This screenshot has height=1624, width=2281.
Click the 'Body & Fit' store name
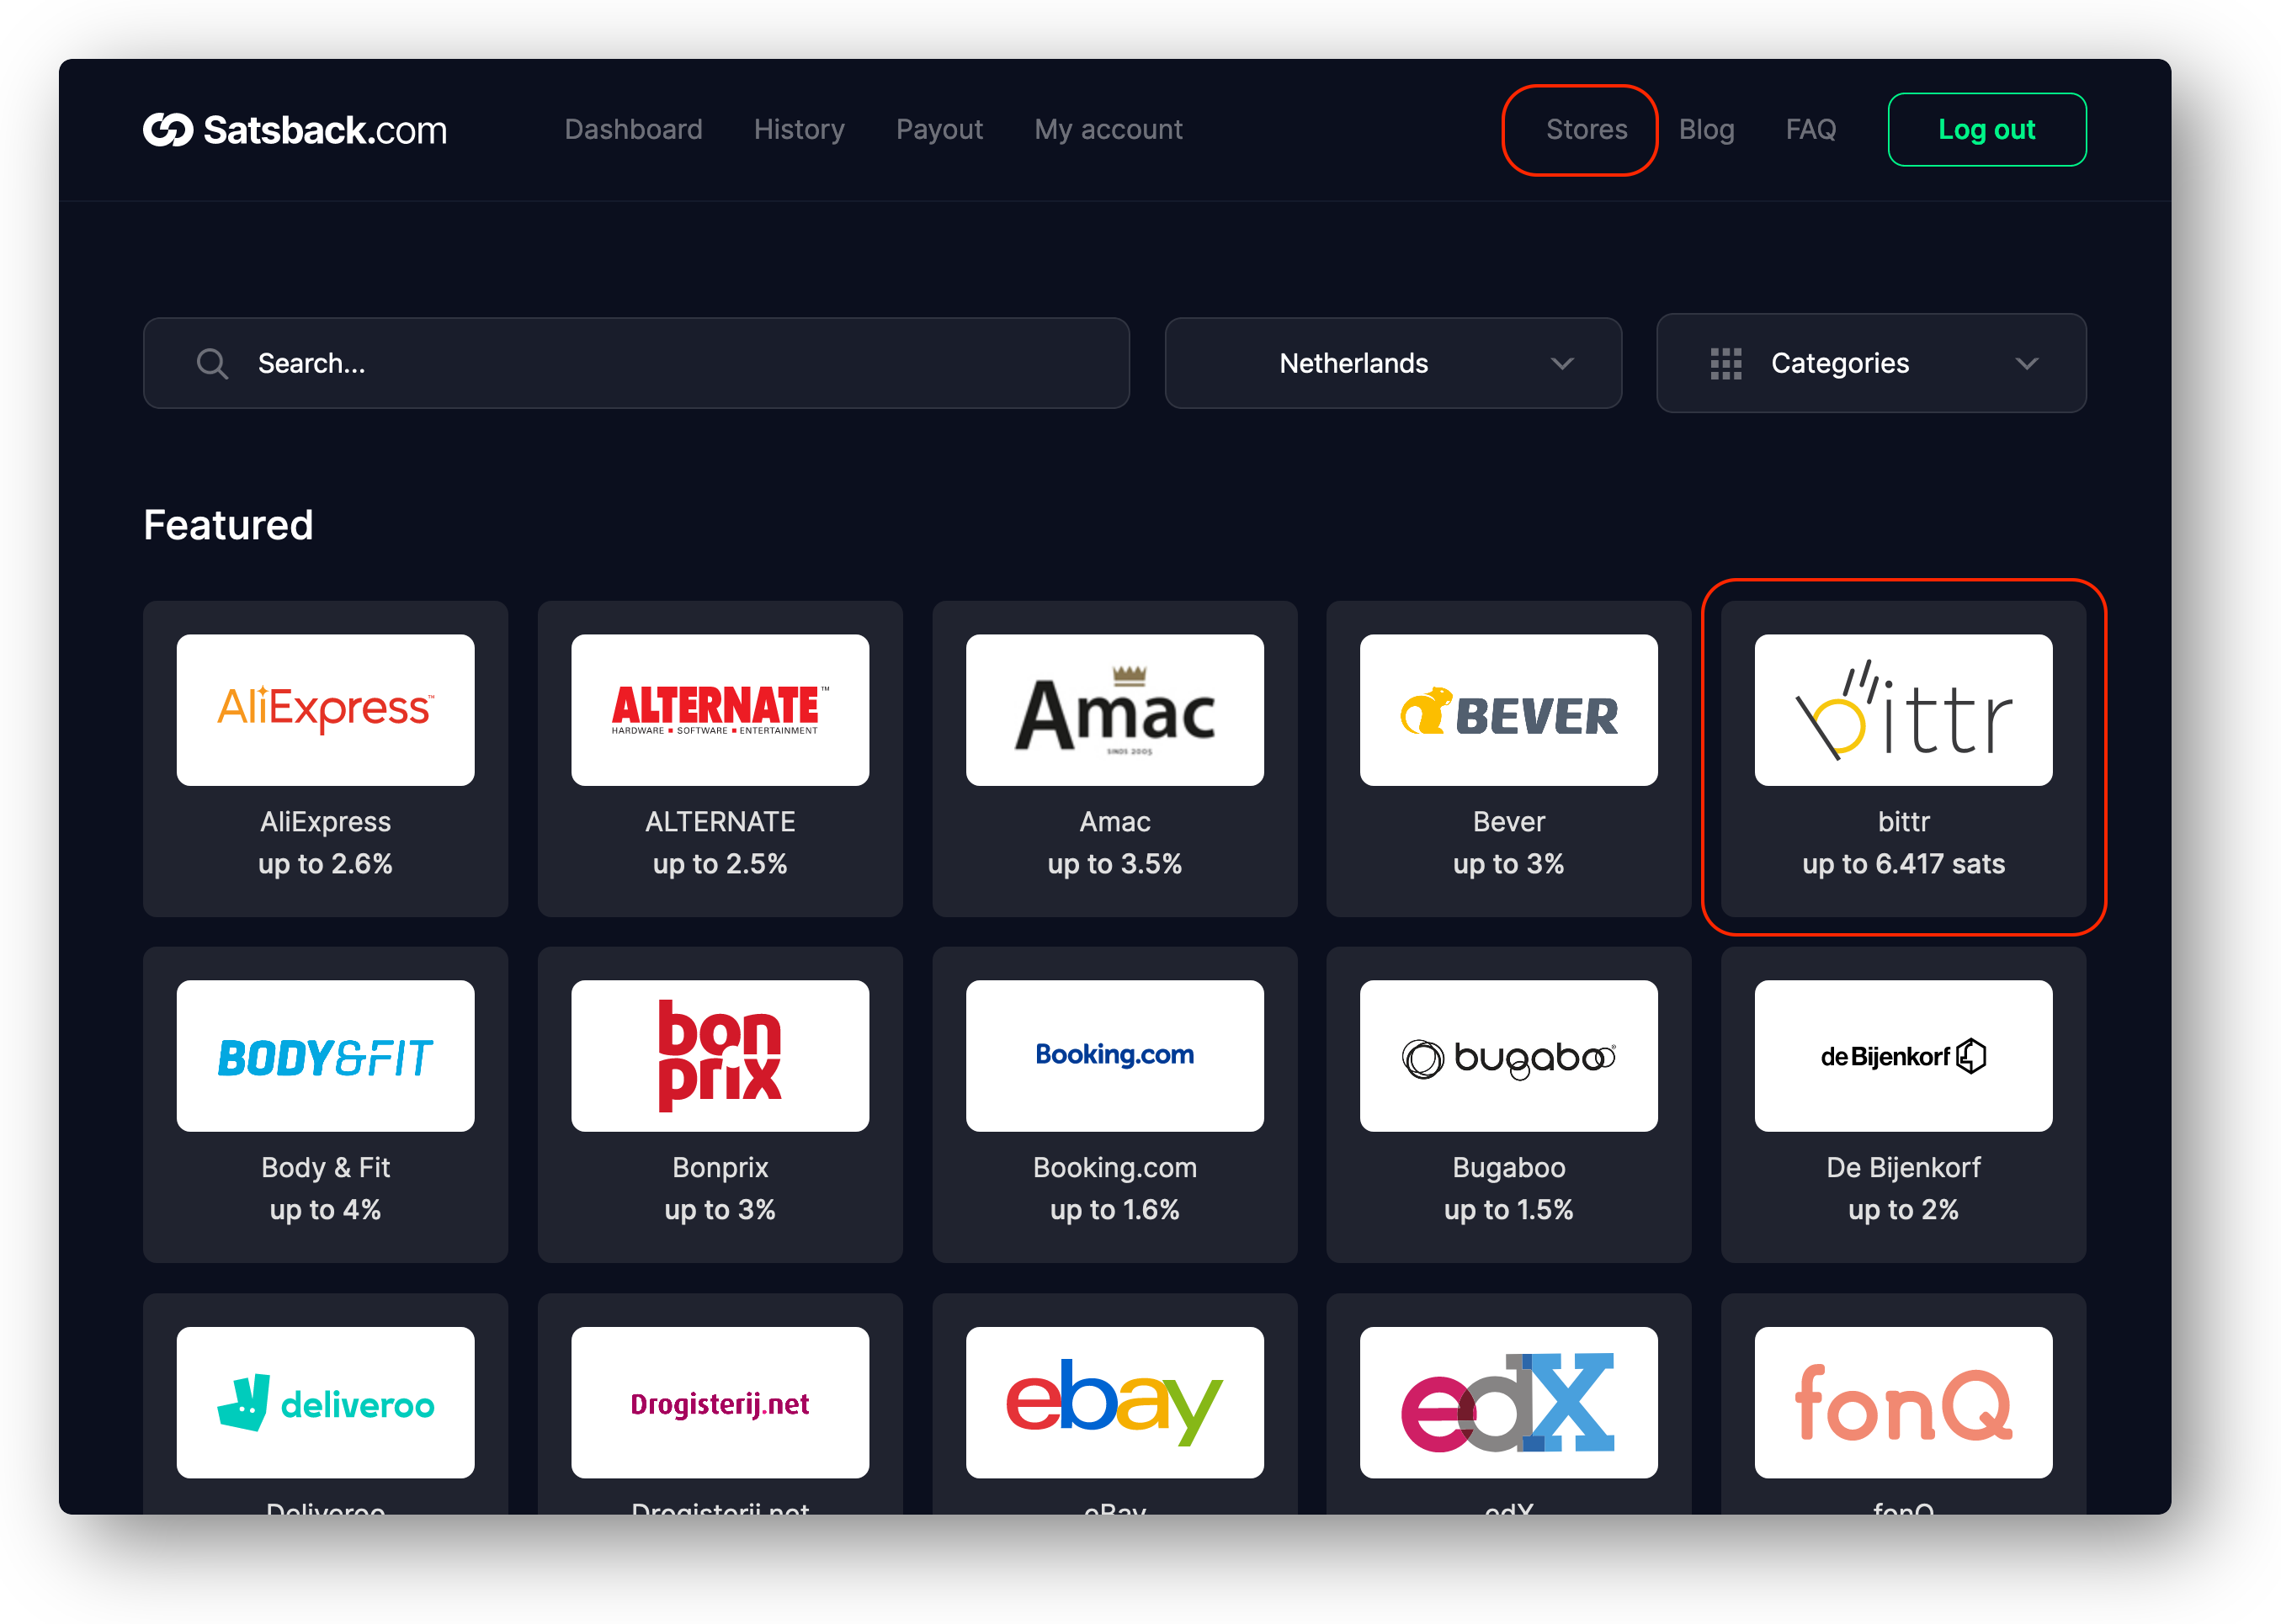pyautogui.click(x=325, y=1168)
